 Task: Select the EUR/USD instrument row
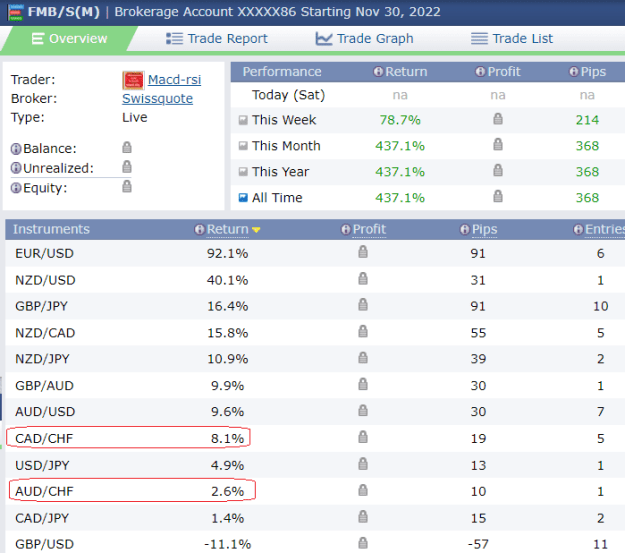pos(315,254)
